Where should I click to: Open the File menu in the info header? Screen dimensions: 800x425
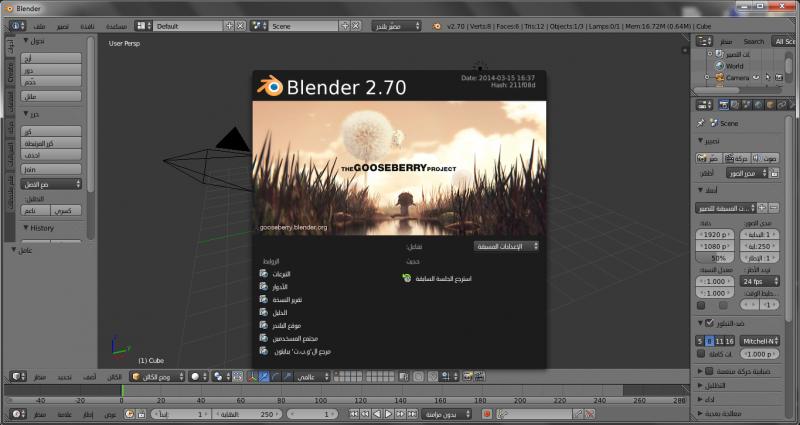tap(39, 26)
